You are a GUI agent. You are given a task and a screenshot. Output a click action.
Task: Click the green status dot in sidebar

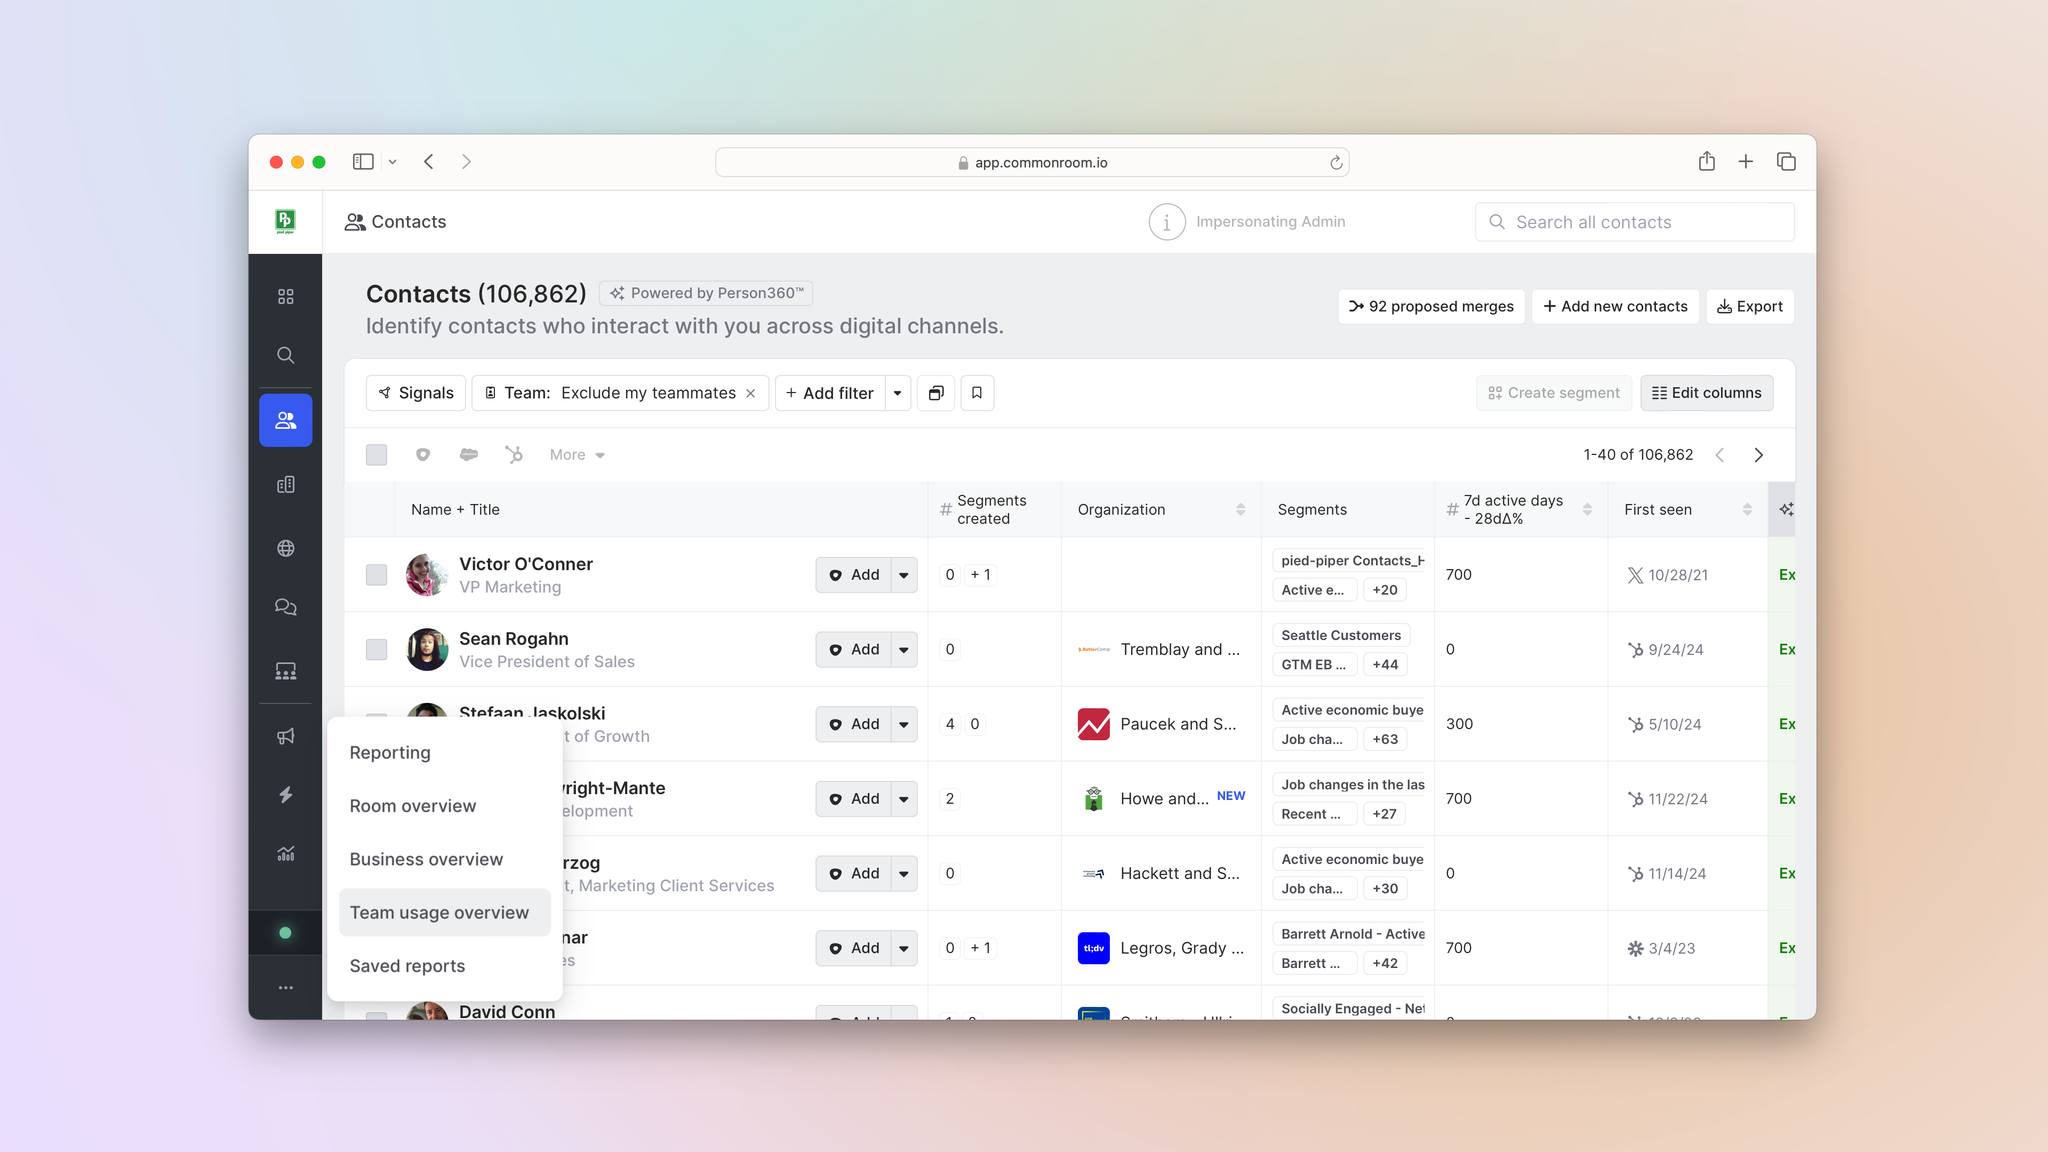click(285, 933)
